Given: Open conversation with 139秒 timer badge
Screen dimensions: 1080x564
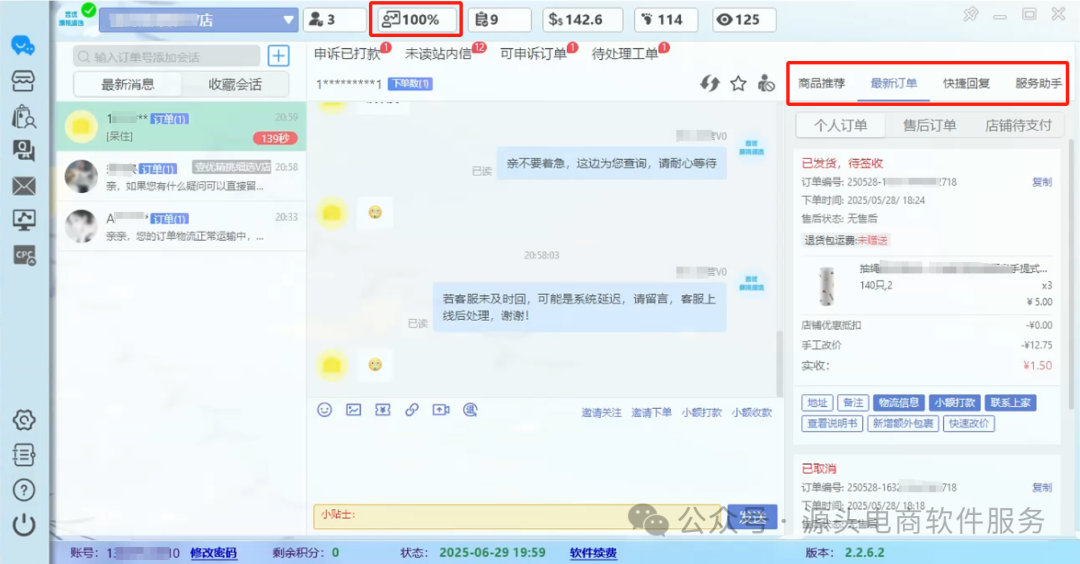Looking at the screenshot, I should (181, 127).
